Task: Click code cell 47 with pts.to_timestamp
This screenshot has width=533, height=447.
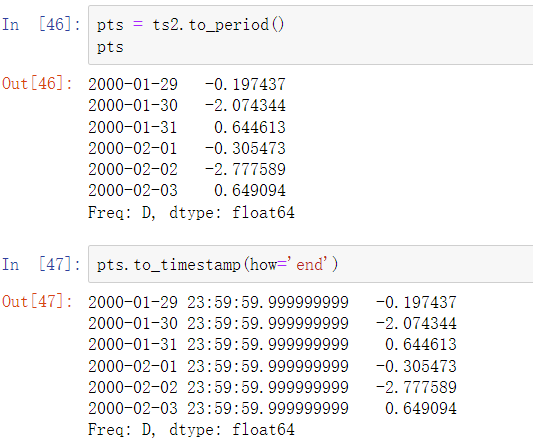Action: 310,264
